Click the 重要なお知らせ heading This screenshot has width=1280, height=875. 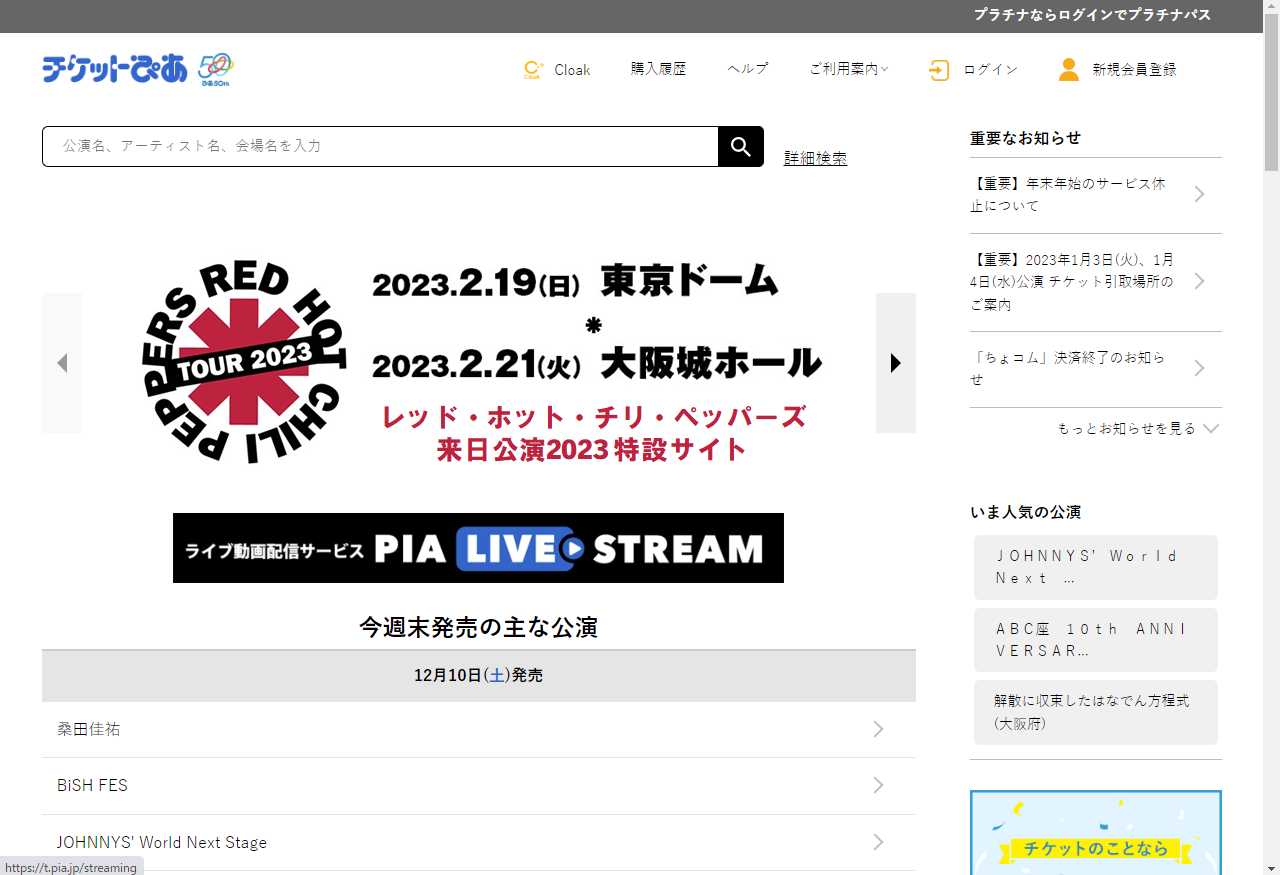[x=1025, y=138]
